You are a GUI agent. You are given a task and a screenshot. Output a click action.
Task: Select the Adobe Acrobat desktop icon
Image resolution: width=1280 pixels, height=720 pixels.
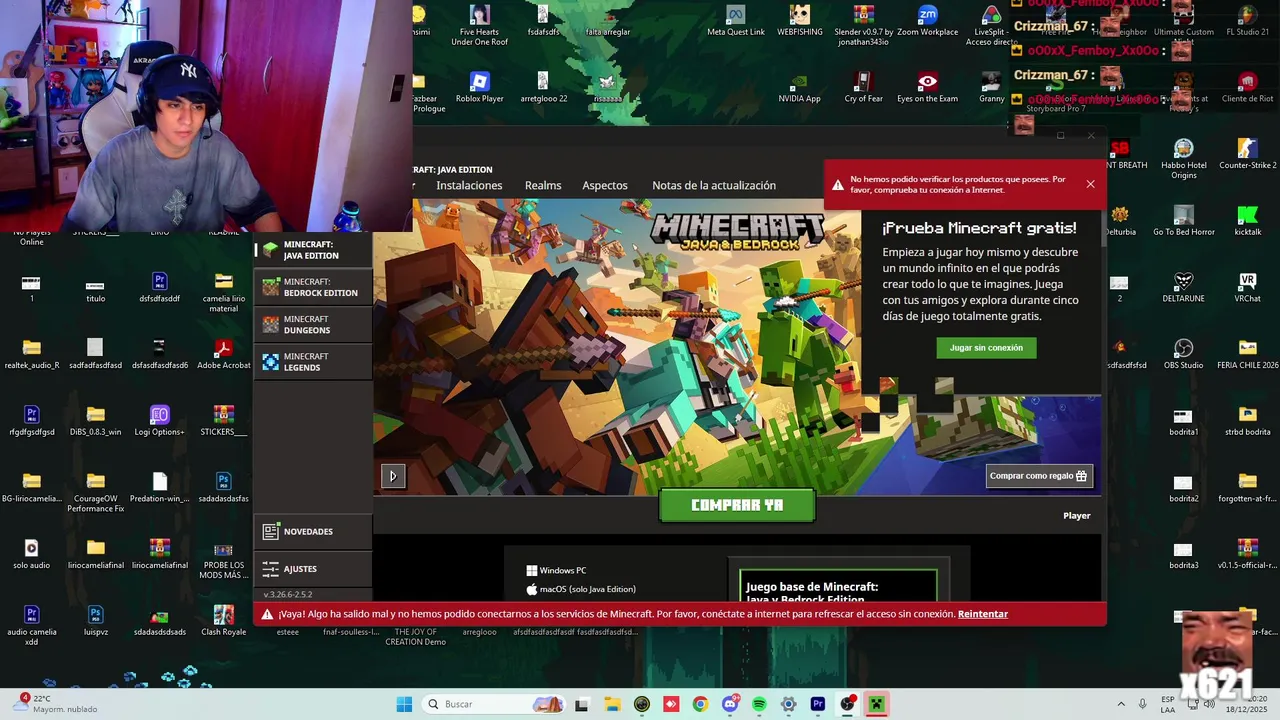pos(223,355)
